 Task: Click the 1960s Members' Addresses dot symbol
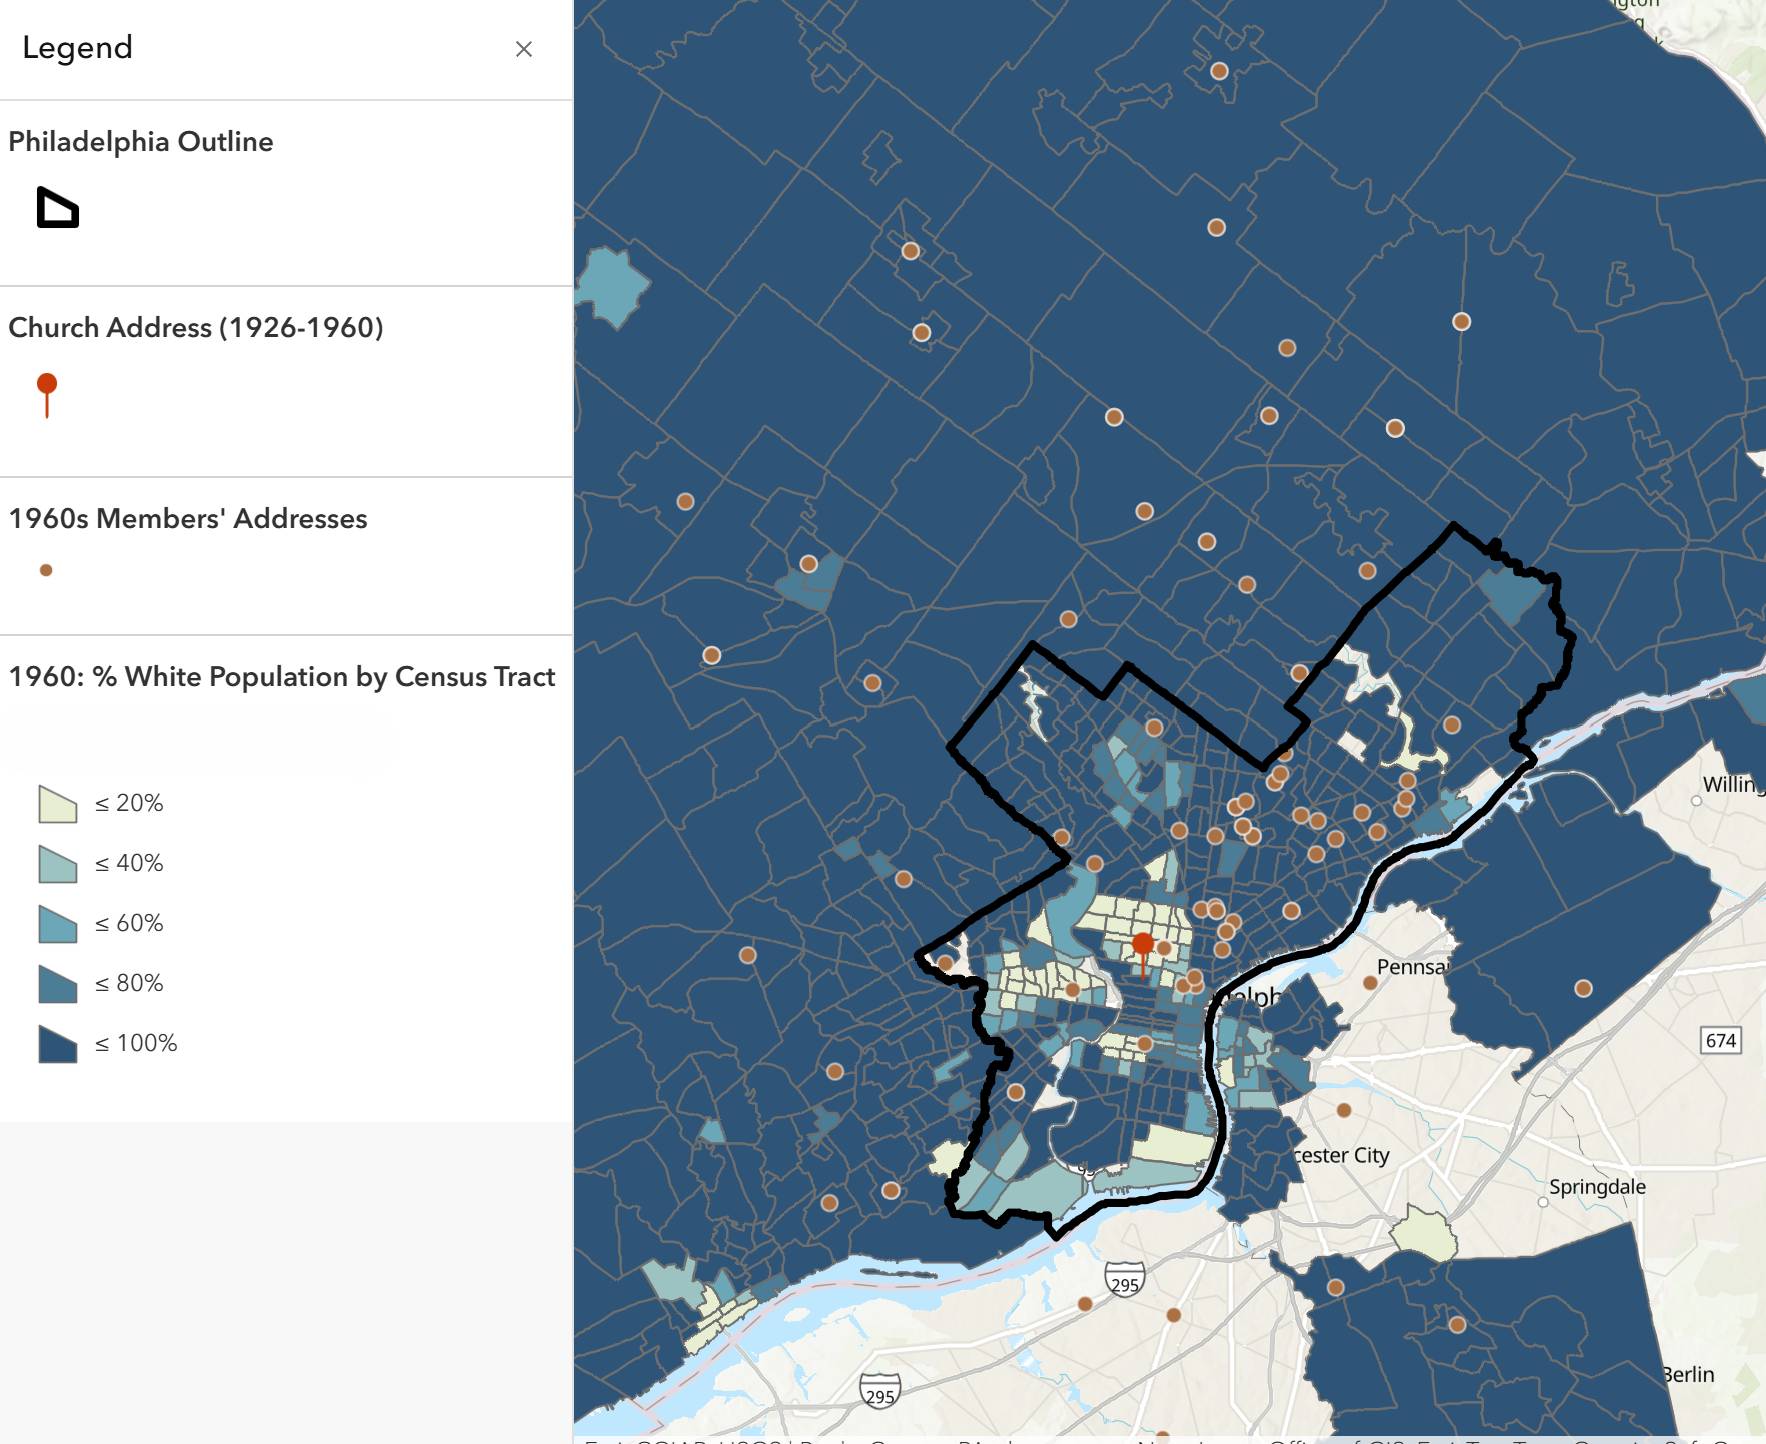(x=46, y=570)
